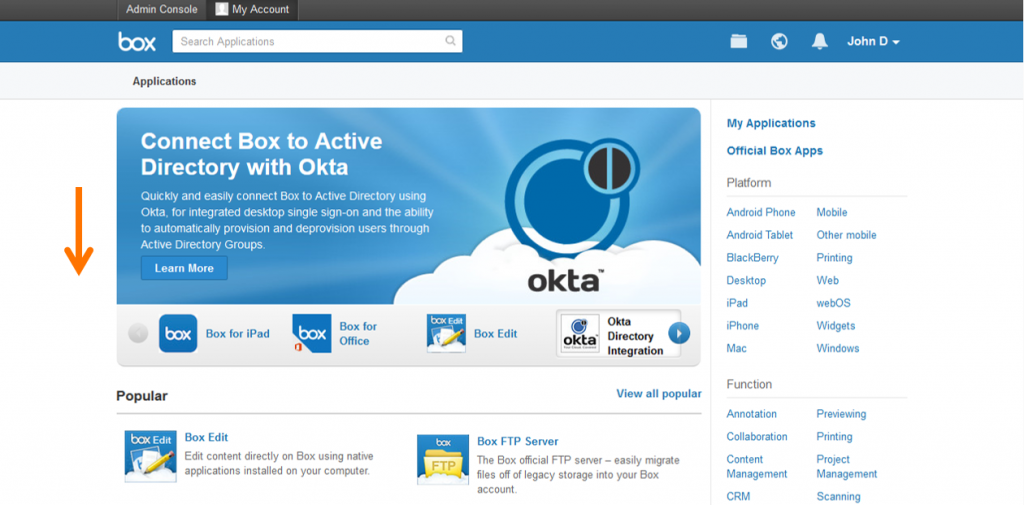The width and height of the screenshot is (1024, 505).
Task: Open the files folder icon in header
Action: pos(739,41)
